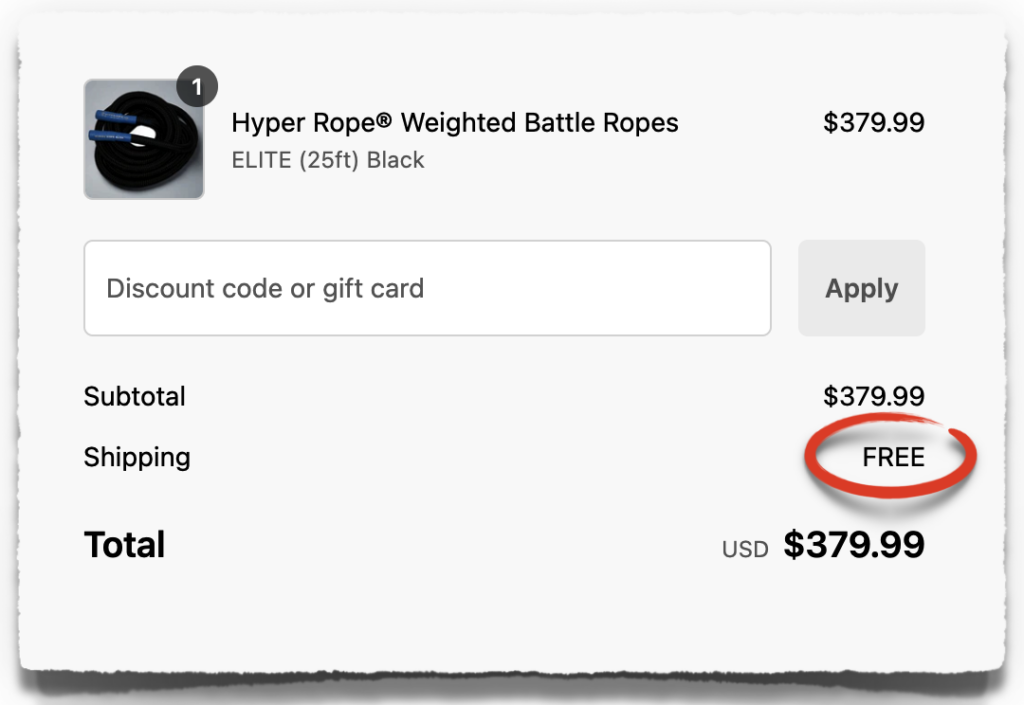Click the placeholder text Discount code or gift card
The image size is (1024, 705).
pyautogui.click(x=263, y=287)
